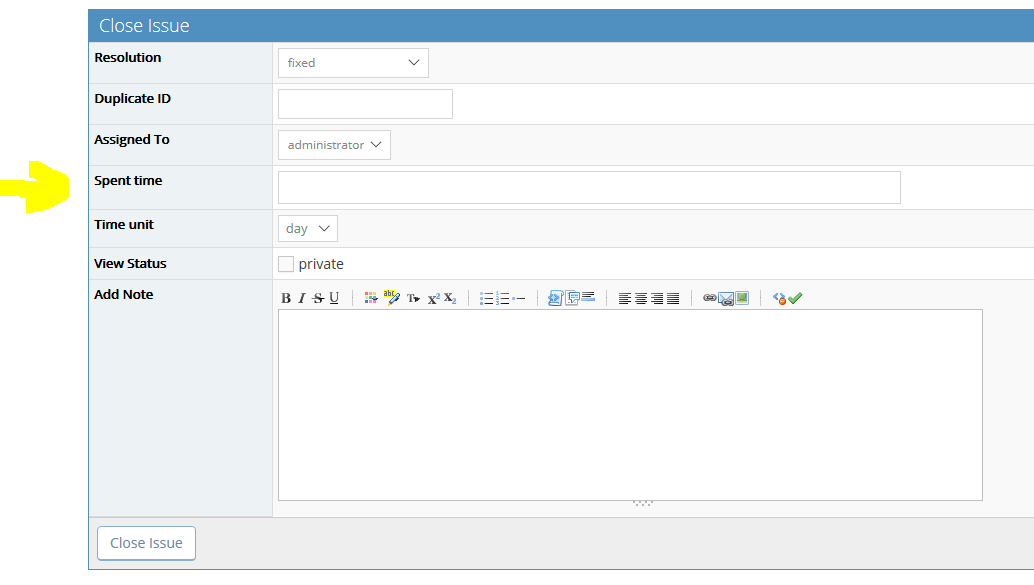
Task: Open the Time unit day dropdown
Action: coord(307,228)
